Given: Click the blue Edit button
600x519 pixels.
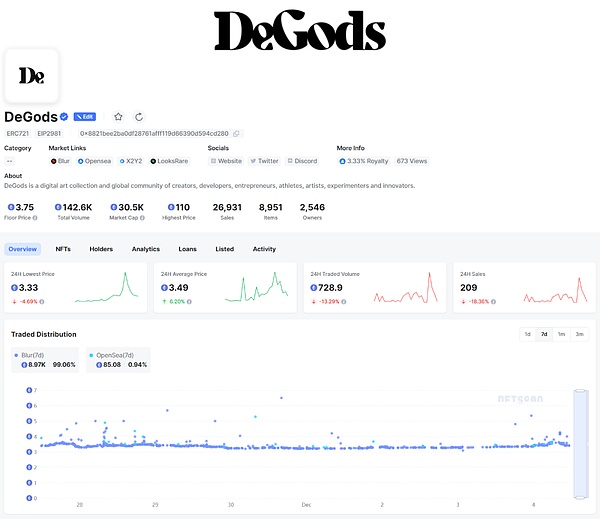Looking at the screenshot, I should 85,117.
